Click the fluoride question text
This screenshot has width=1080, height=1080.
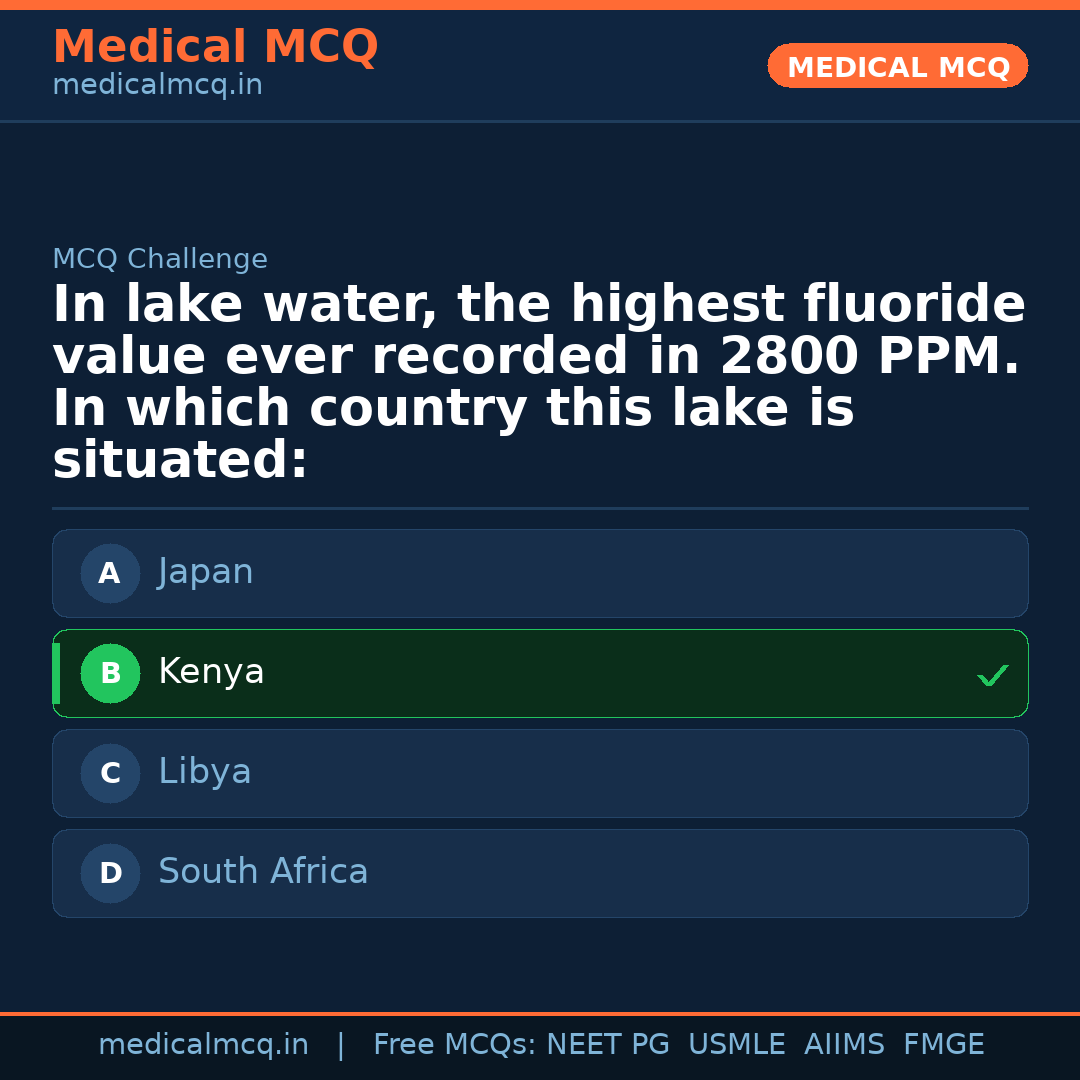click(x=538, y=382)
